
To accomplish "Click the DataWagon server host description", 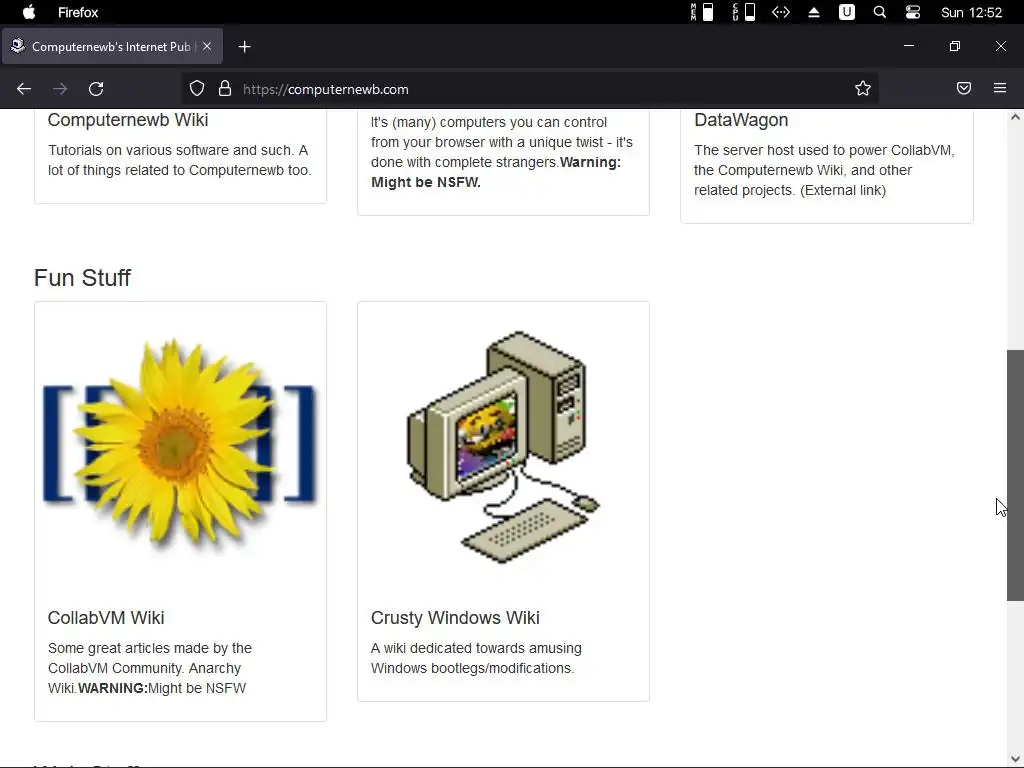I will point(824,170).
